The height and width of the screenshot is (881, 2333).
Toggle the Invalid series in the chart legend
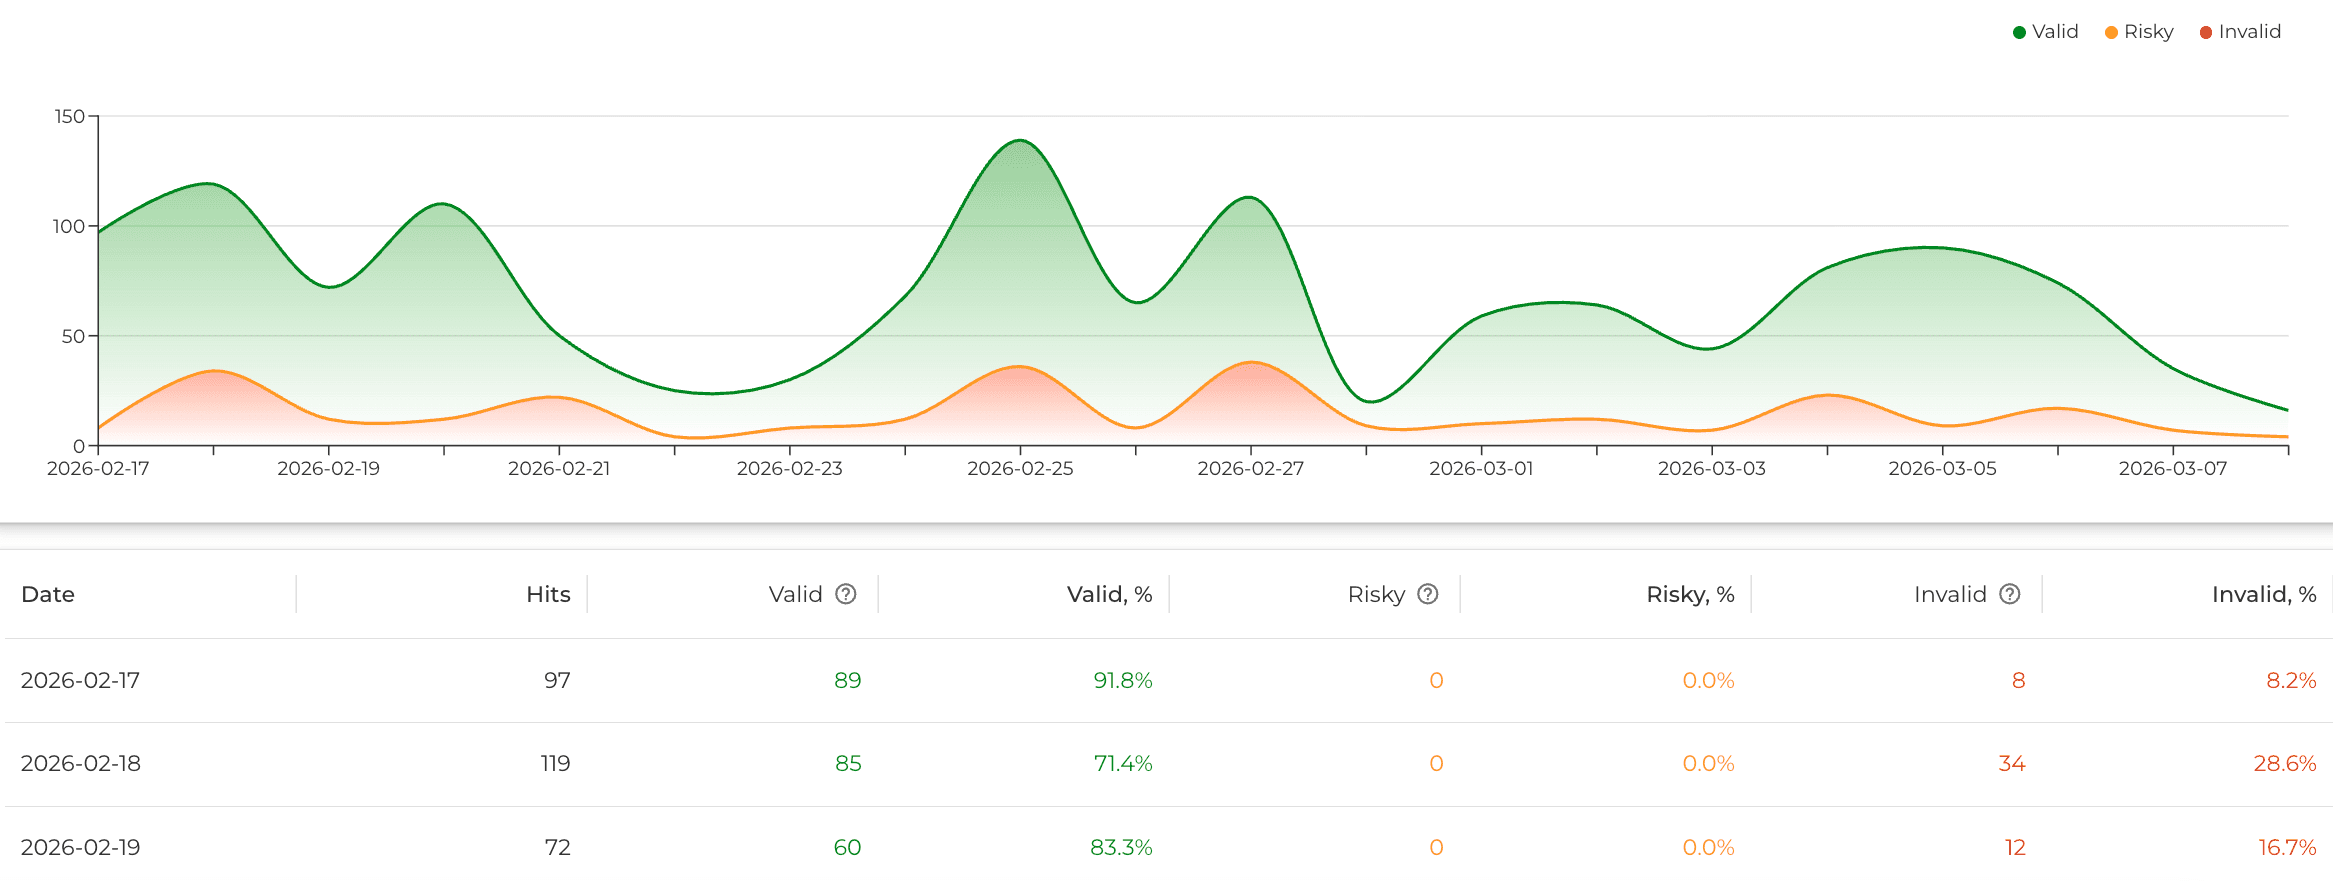pos(2240,32)
